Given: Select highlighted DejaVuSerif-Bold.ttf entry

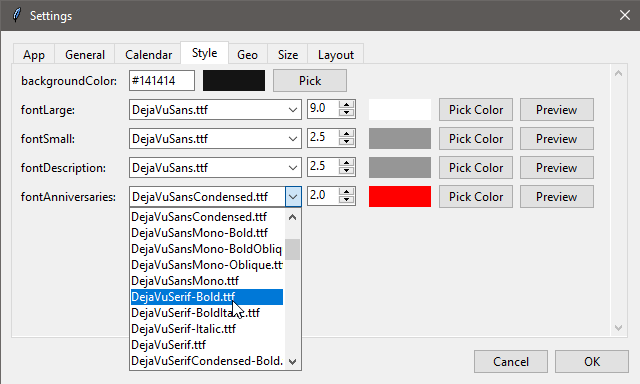Looking at the screenshot, I should (207, 297).
